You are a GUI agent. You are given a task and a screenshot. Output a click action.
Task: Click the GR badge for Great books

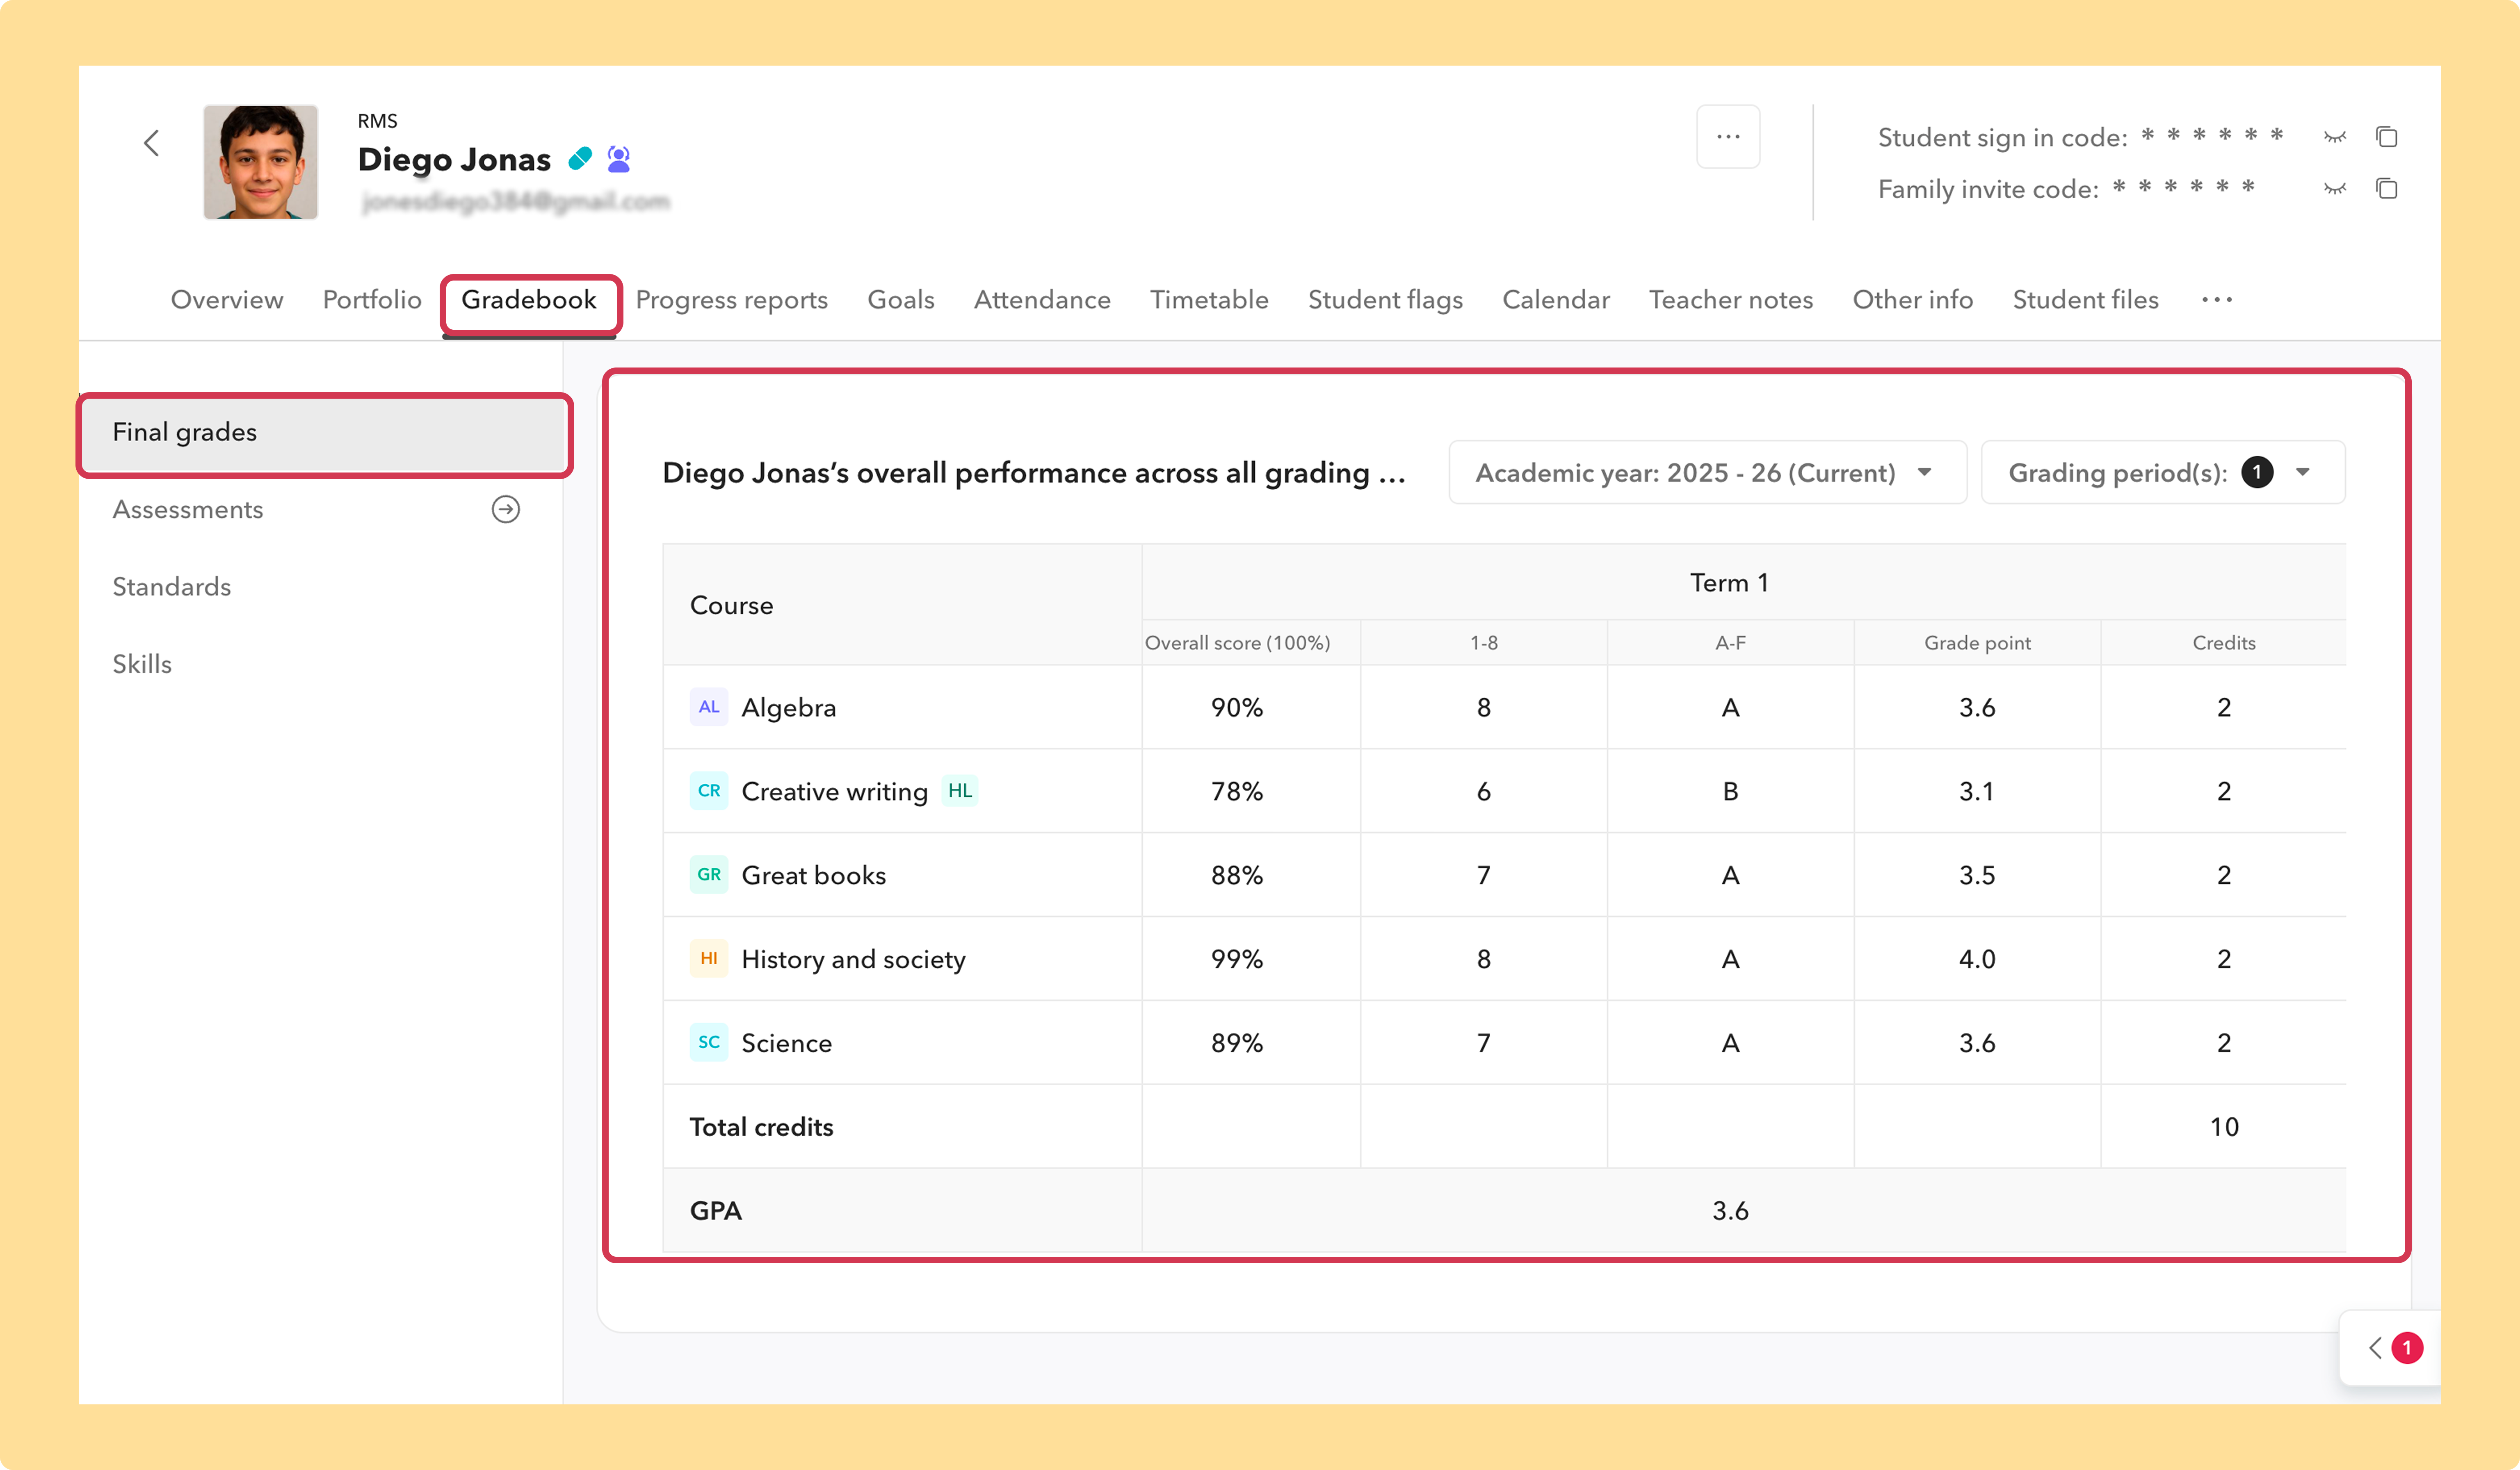pyautogui.click(x=709, y=875)
